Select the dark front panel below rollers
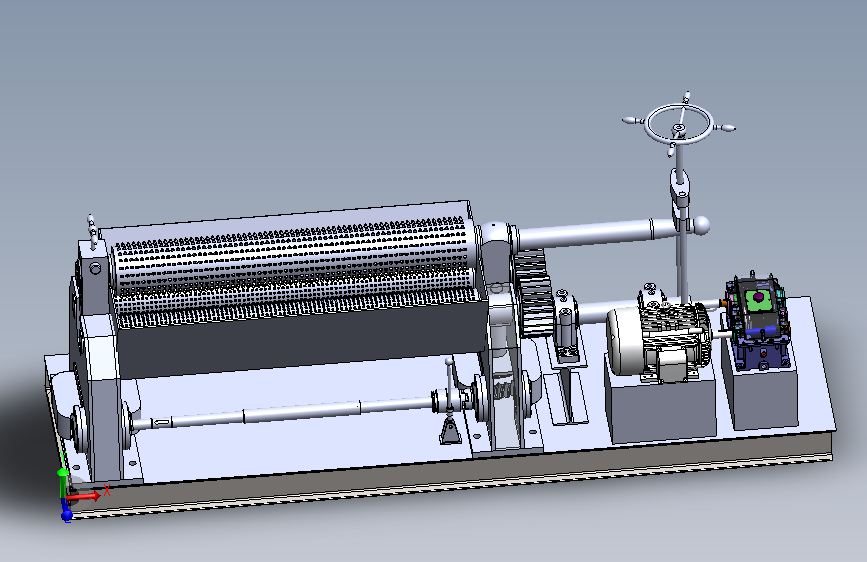 point(301,339)
